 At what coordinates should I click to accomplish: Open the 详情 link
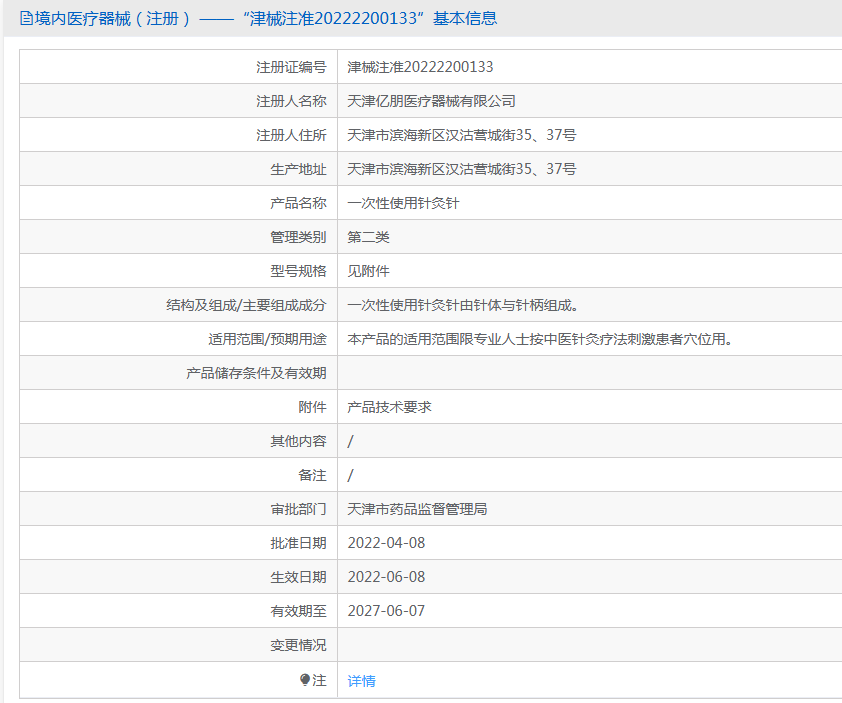point(361,680)
